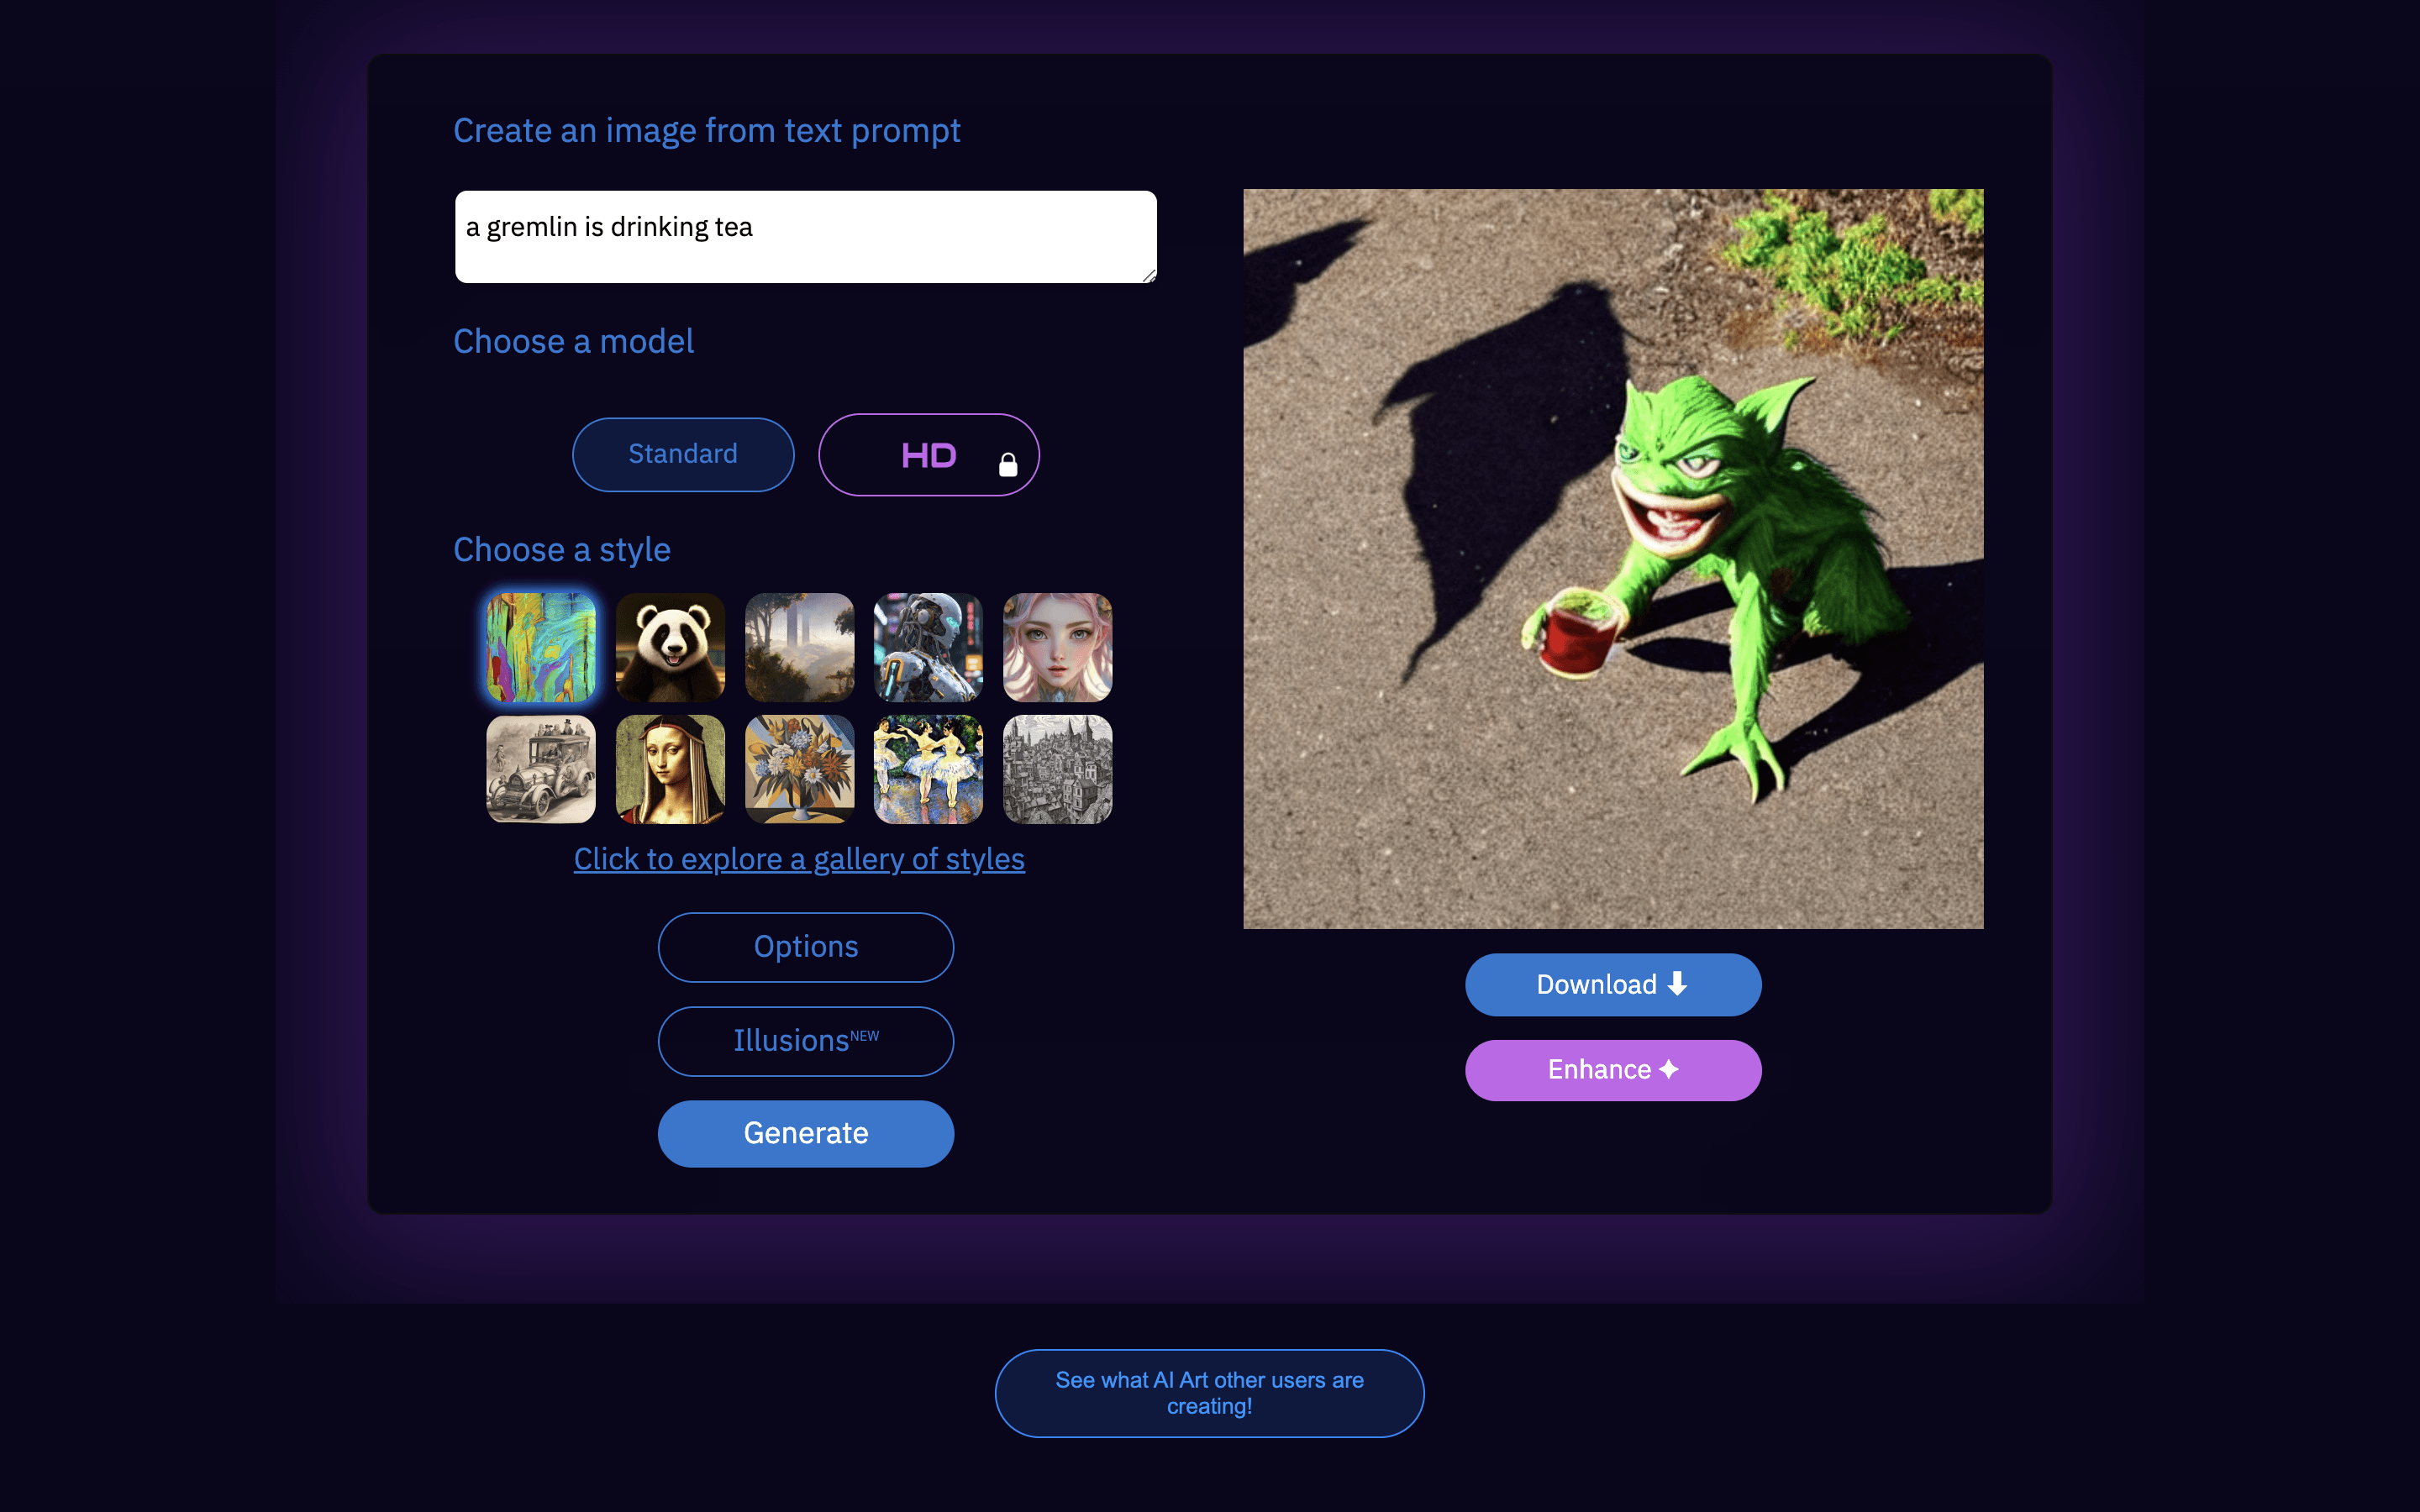Click the lock icon on HD button

[1008, 464]
